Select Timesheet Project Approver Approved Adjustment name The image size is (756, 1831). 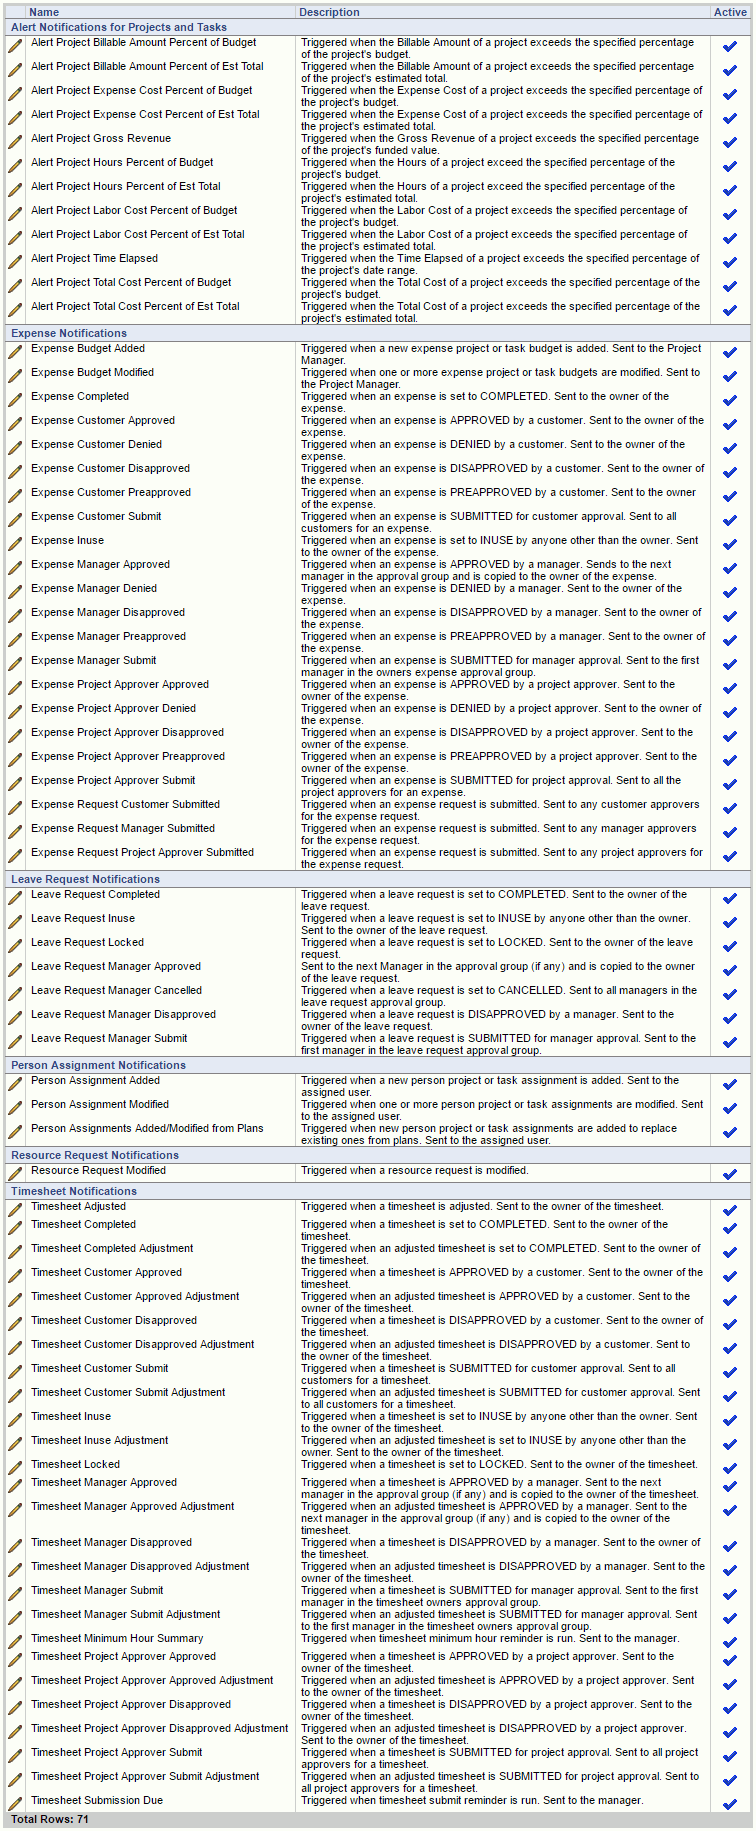pos(152,1680)
